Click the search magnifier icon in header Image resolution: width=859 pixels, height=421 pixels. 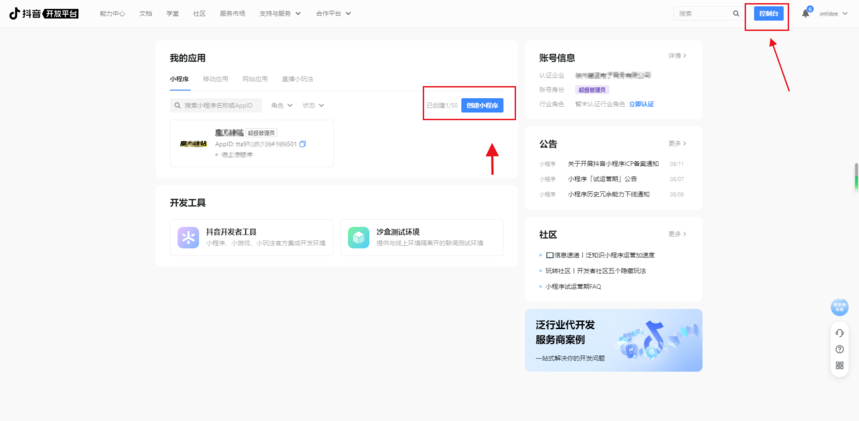point(736,14)
